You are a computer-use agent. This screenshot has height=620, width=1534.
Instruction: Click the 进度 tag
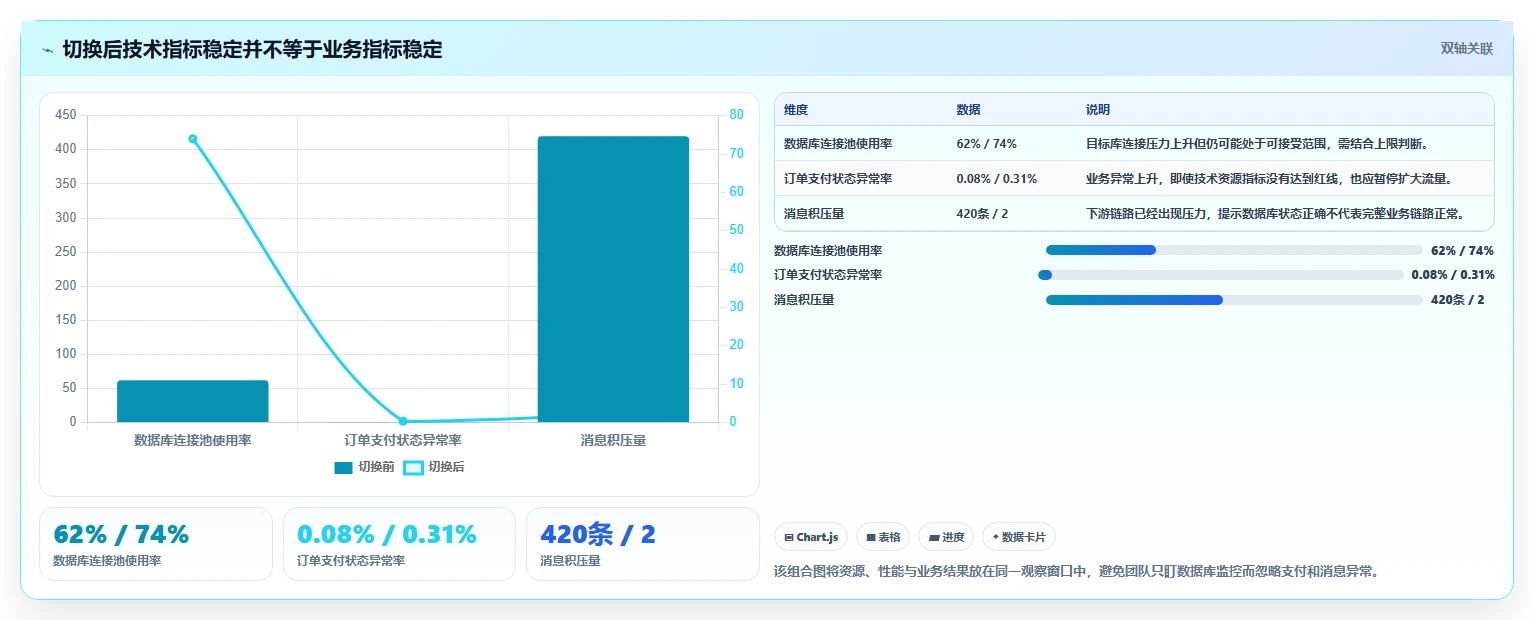click(946, 537)
